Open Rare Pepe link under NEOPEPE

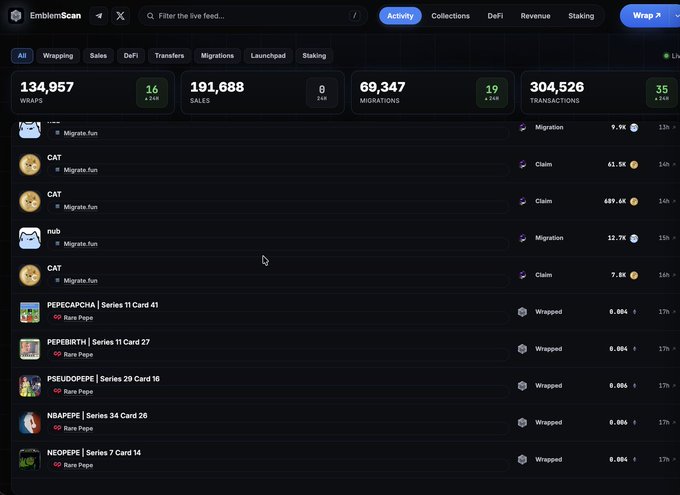tap(78, 465)
